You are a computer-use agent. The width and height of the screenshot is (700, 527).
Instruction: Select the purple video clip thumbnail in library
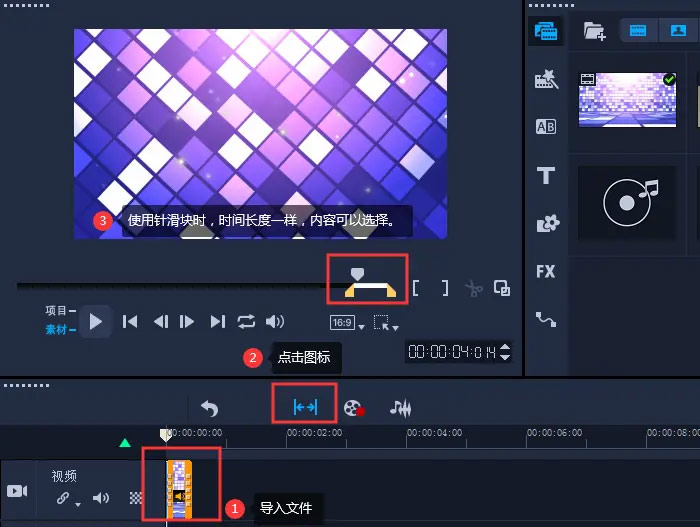point(627,100)
